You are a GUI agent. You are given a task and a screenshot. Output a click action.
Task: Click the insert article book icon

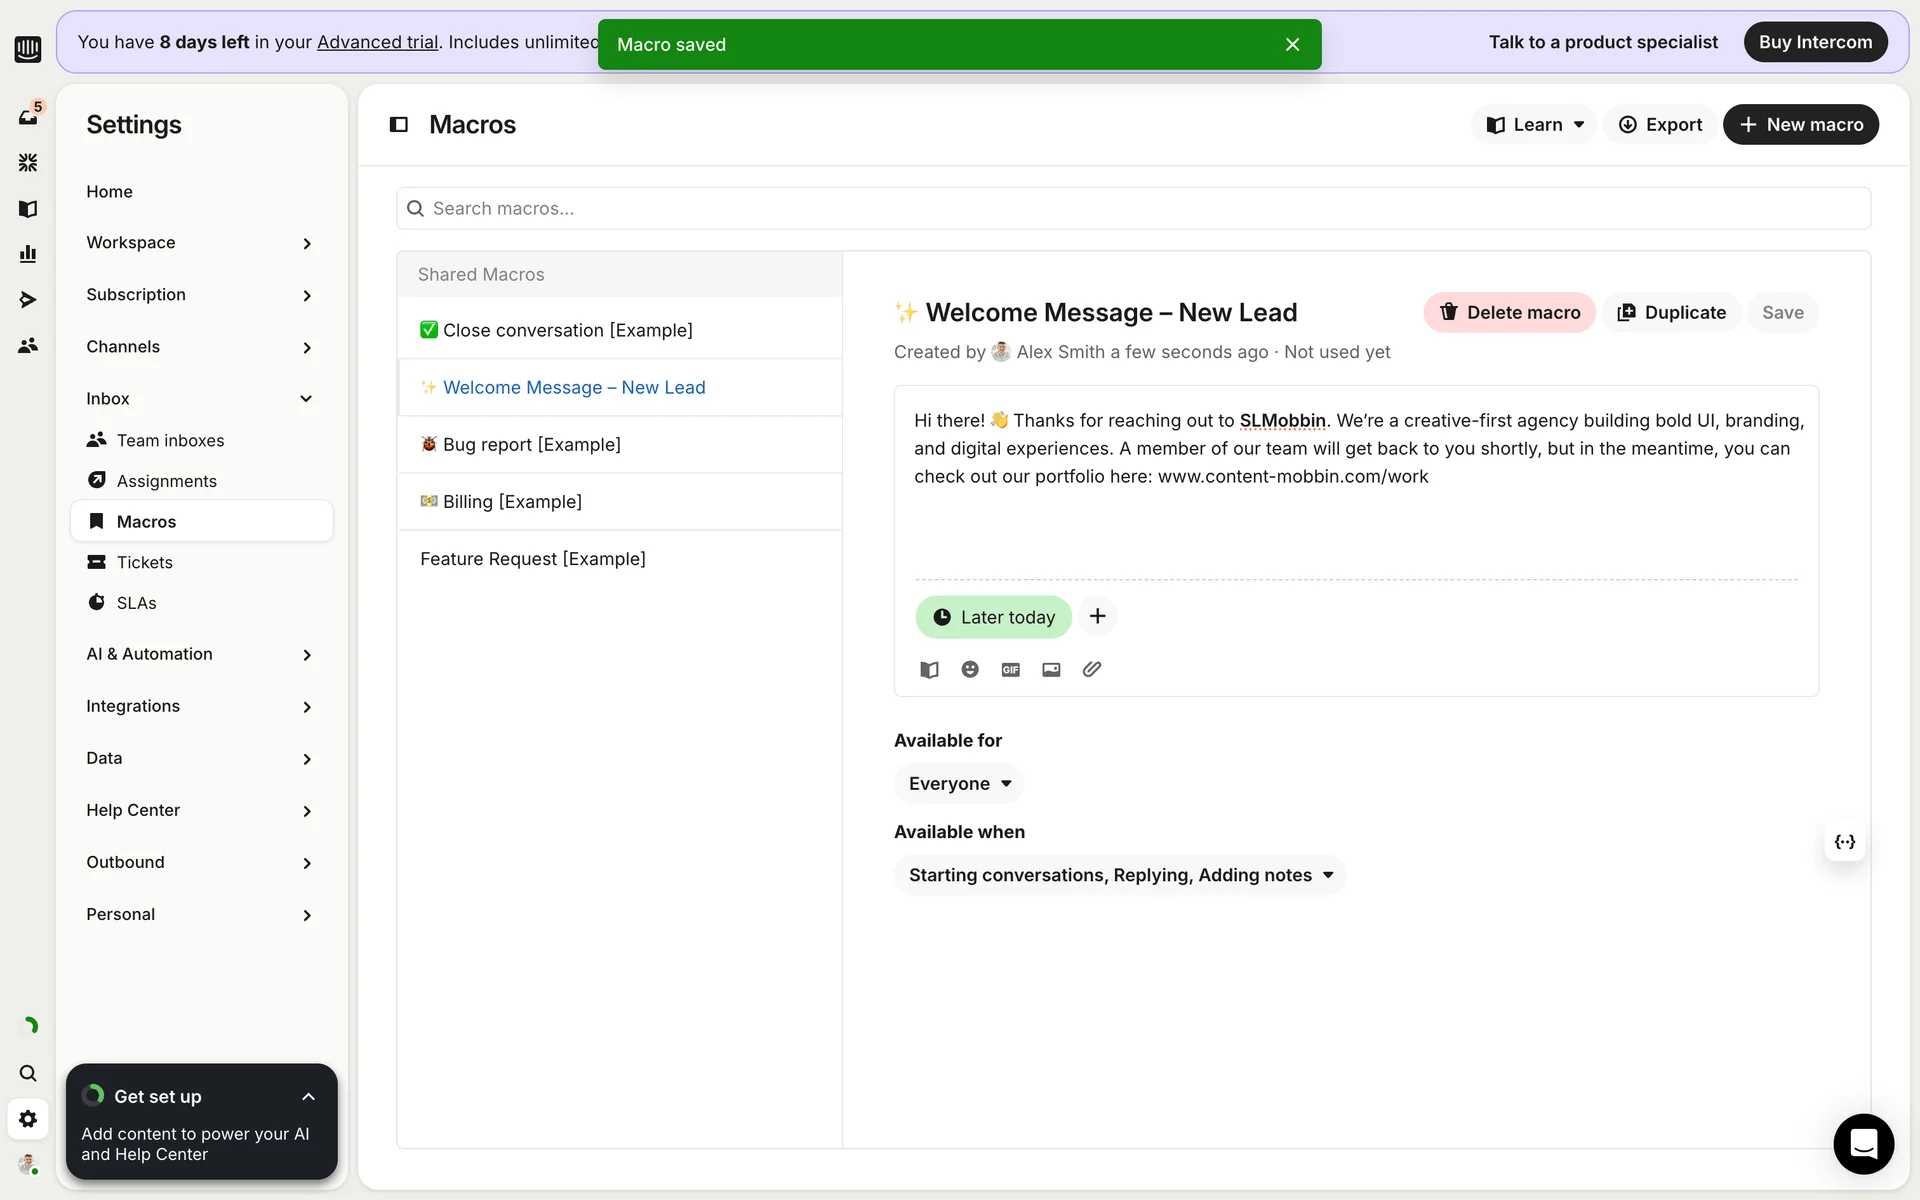coord(929,669)
